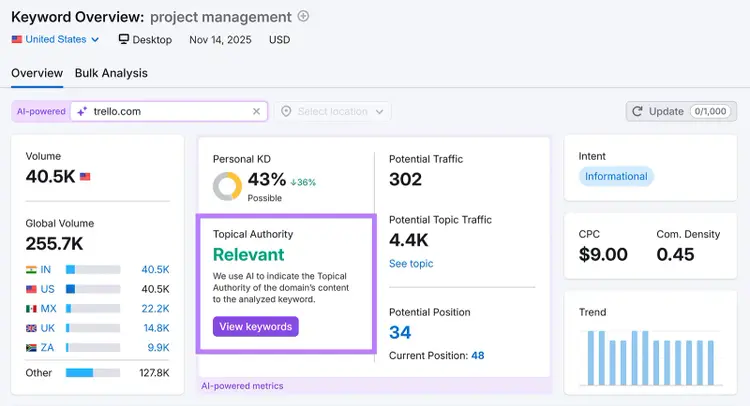Viewport: 750px width, 406px height.
Task: Click the Personal KD donut chart
Action: coord(227,186)
